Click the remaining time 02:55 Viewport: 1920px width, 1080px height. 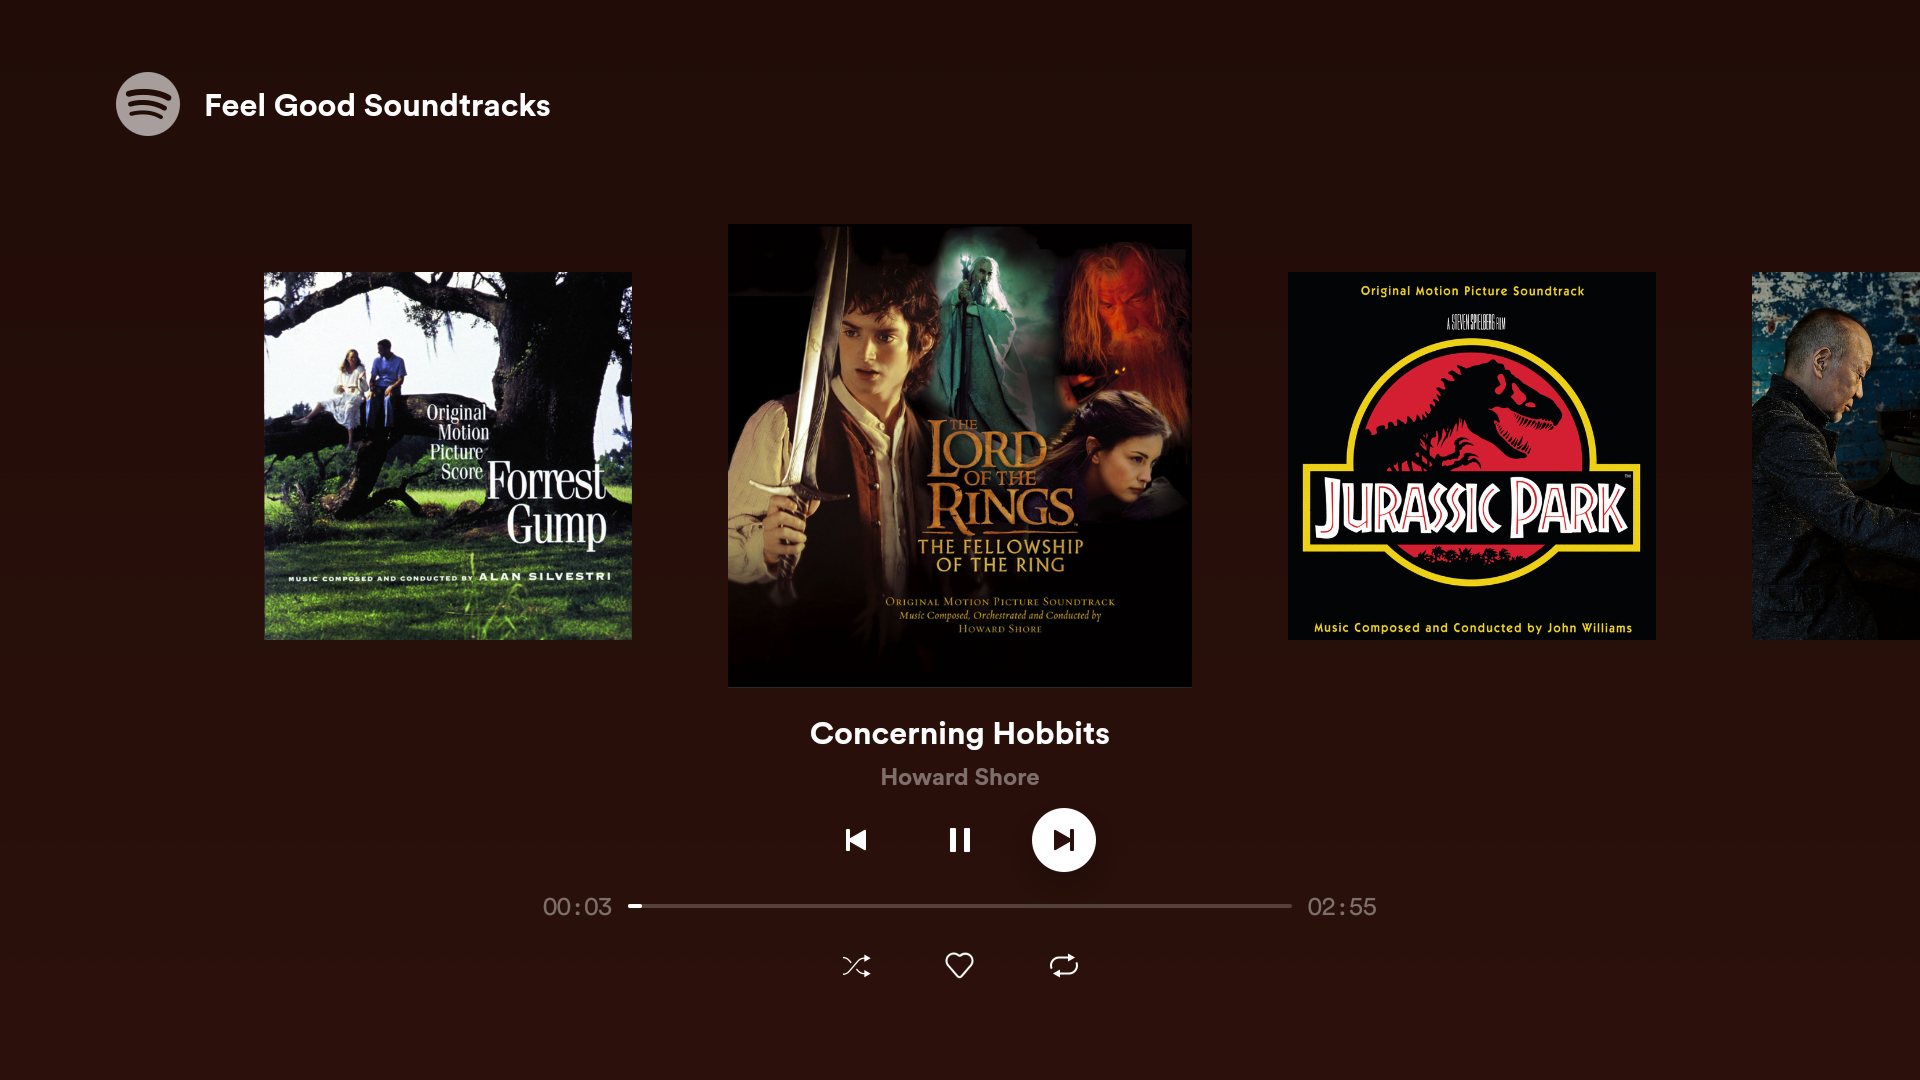point(1342,907)
